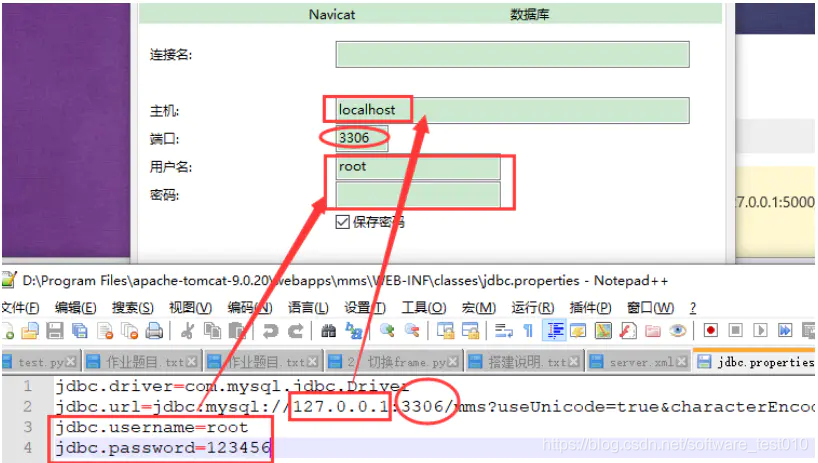Click the Synchronize Vertical Scrolling icon

click(x=445, y=331)
